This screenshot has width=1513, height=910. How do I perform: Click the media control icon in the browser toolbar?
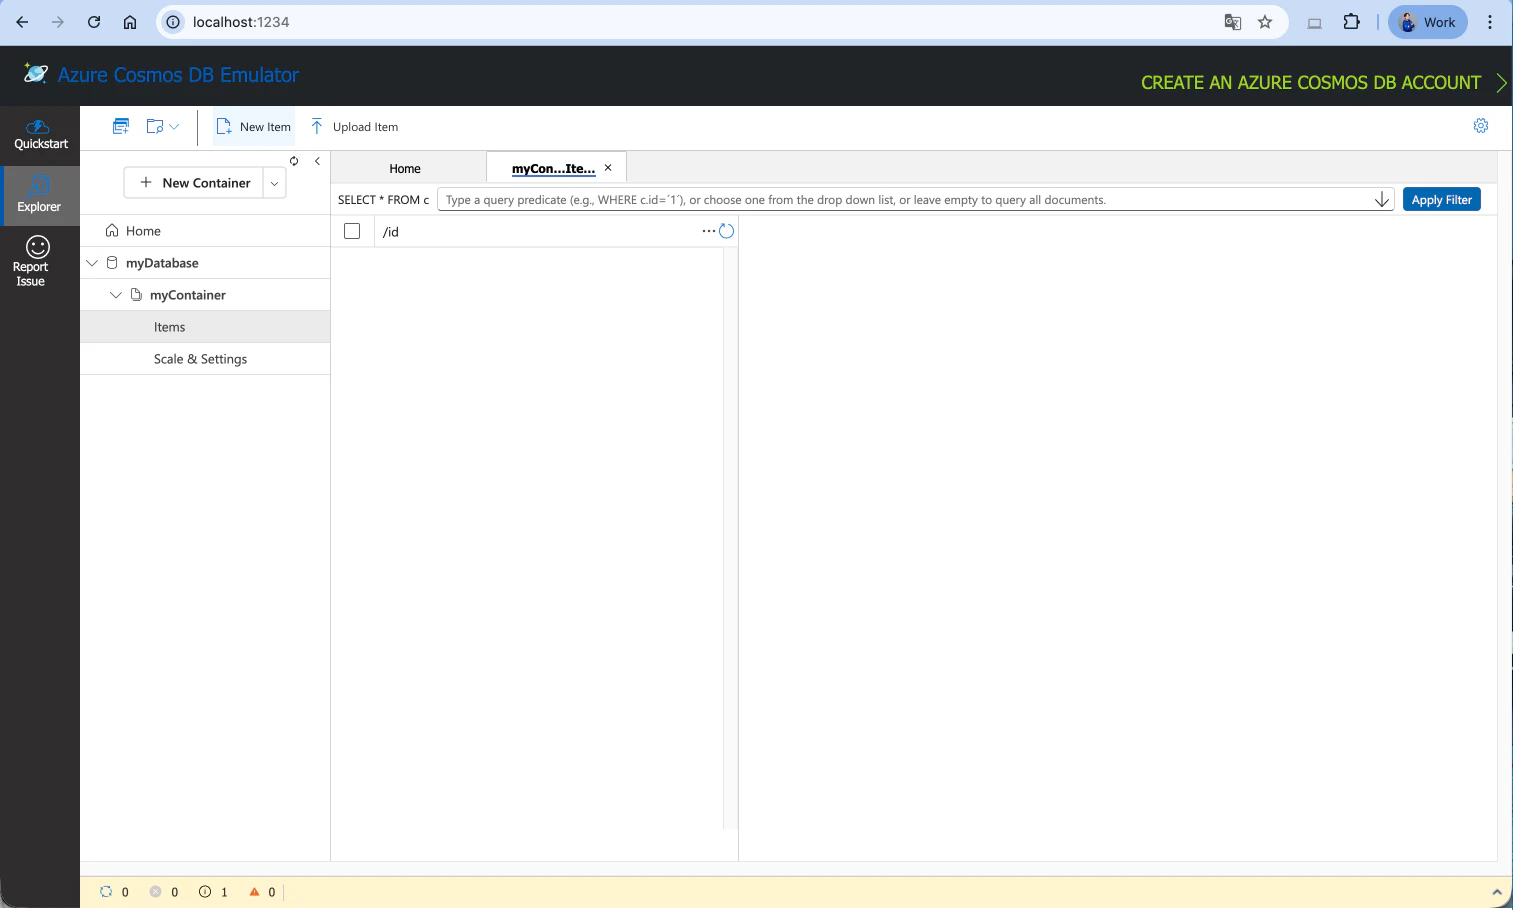[x=1315, y=23]
